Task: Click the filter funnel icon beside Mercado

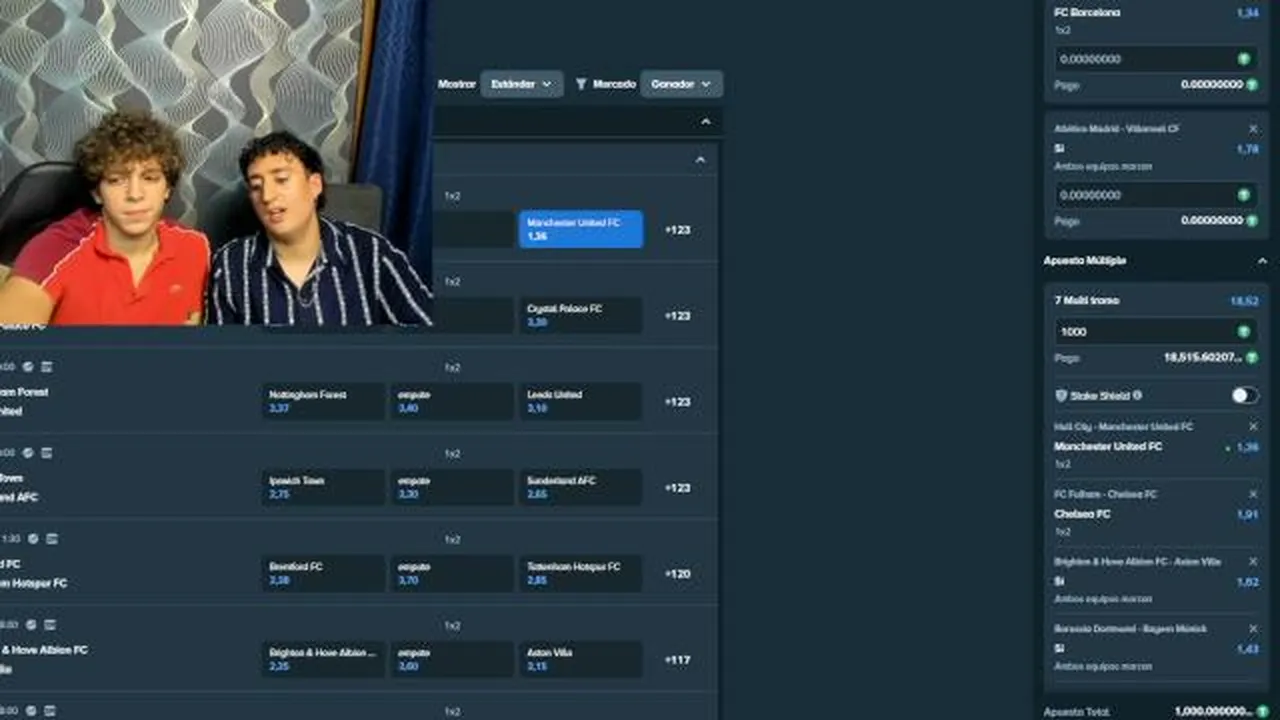Action: click(581, 84)
